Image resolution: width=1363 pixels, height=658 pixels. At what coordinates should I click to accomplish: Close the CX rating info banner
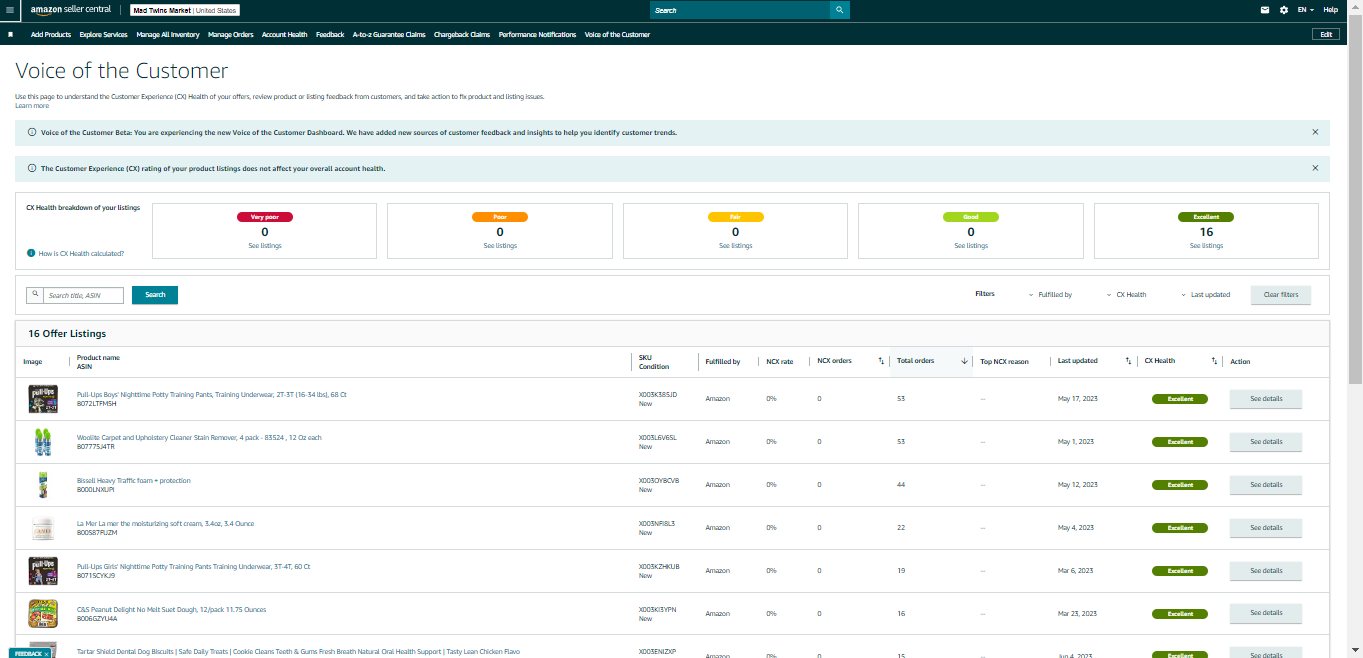coord(1315,168)
